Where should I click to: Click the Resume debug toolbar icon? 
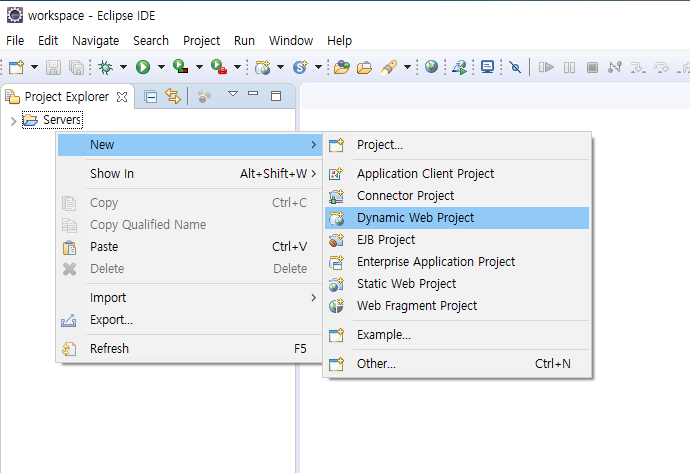point(546,67)
